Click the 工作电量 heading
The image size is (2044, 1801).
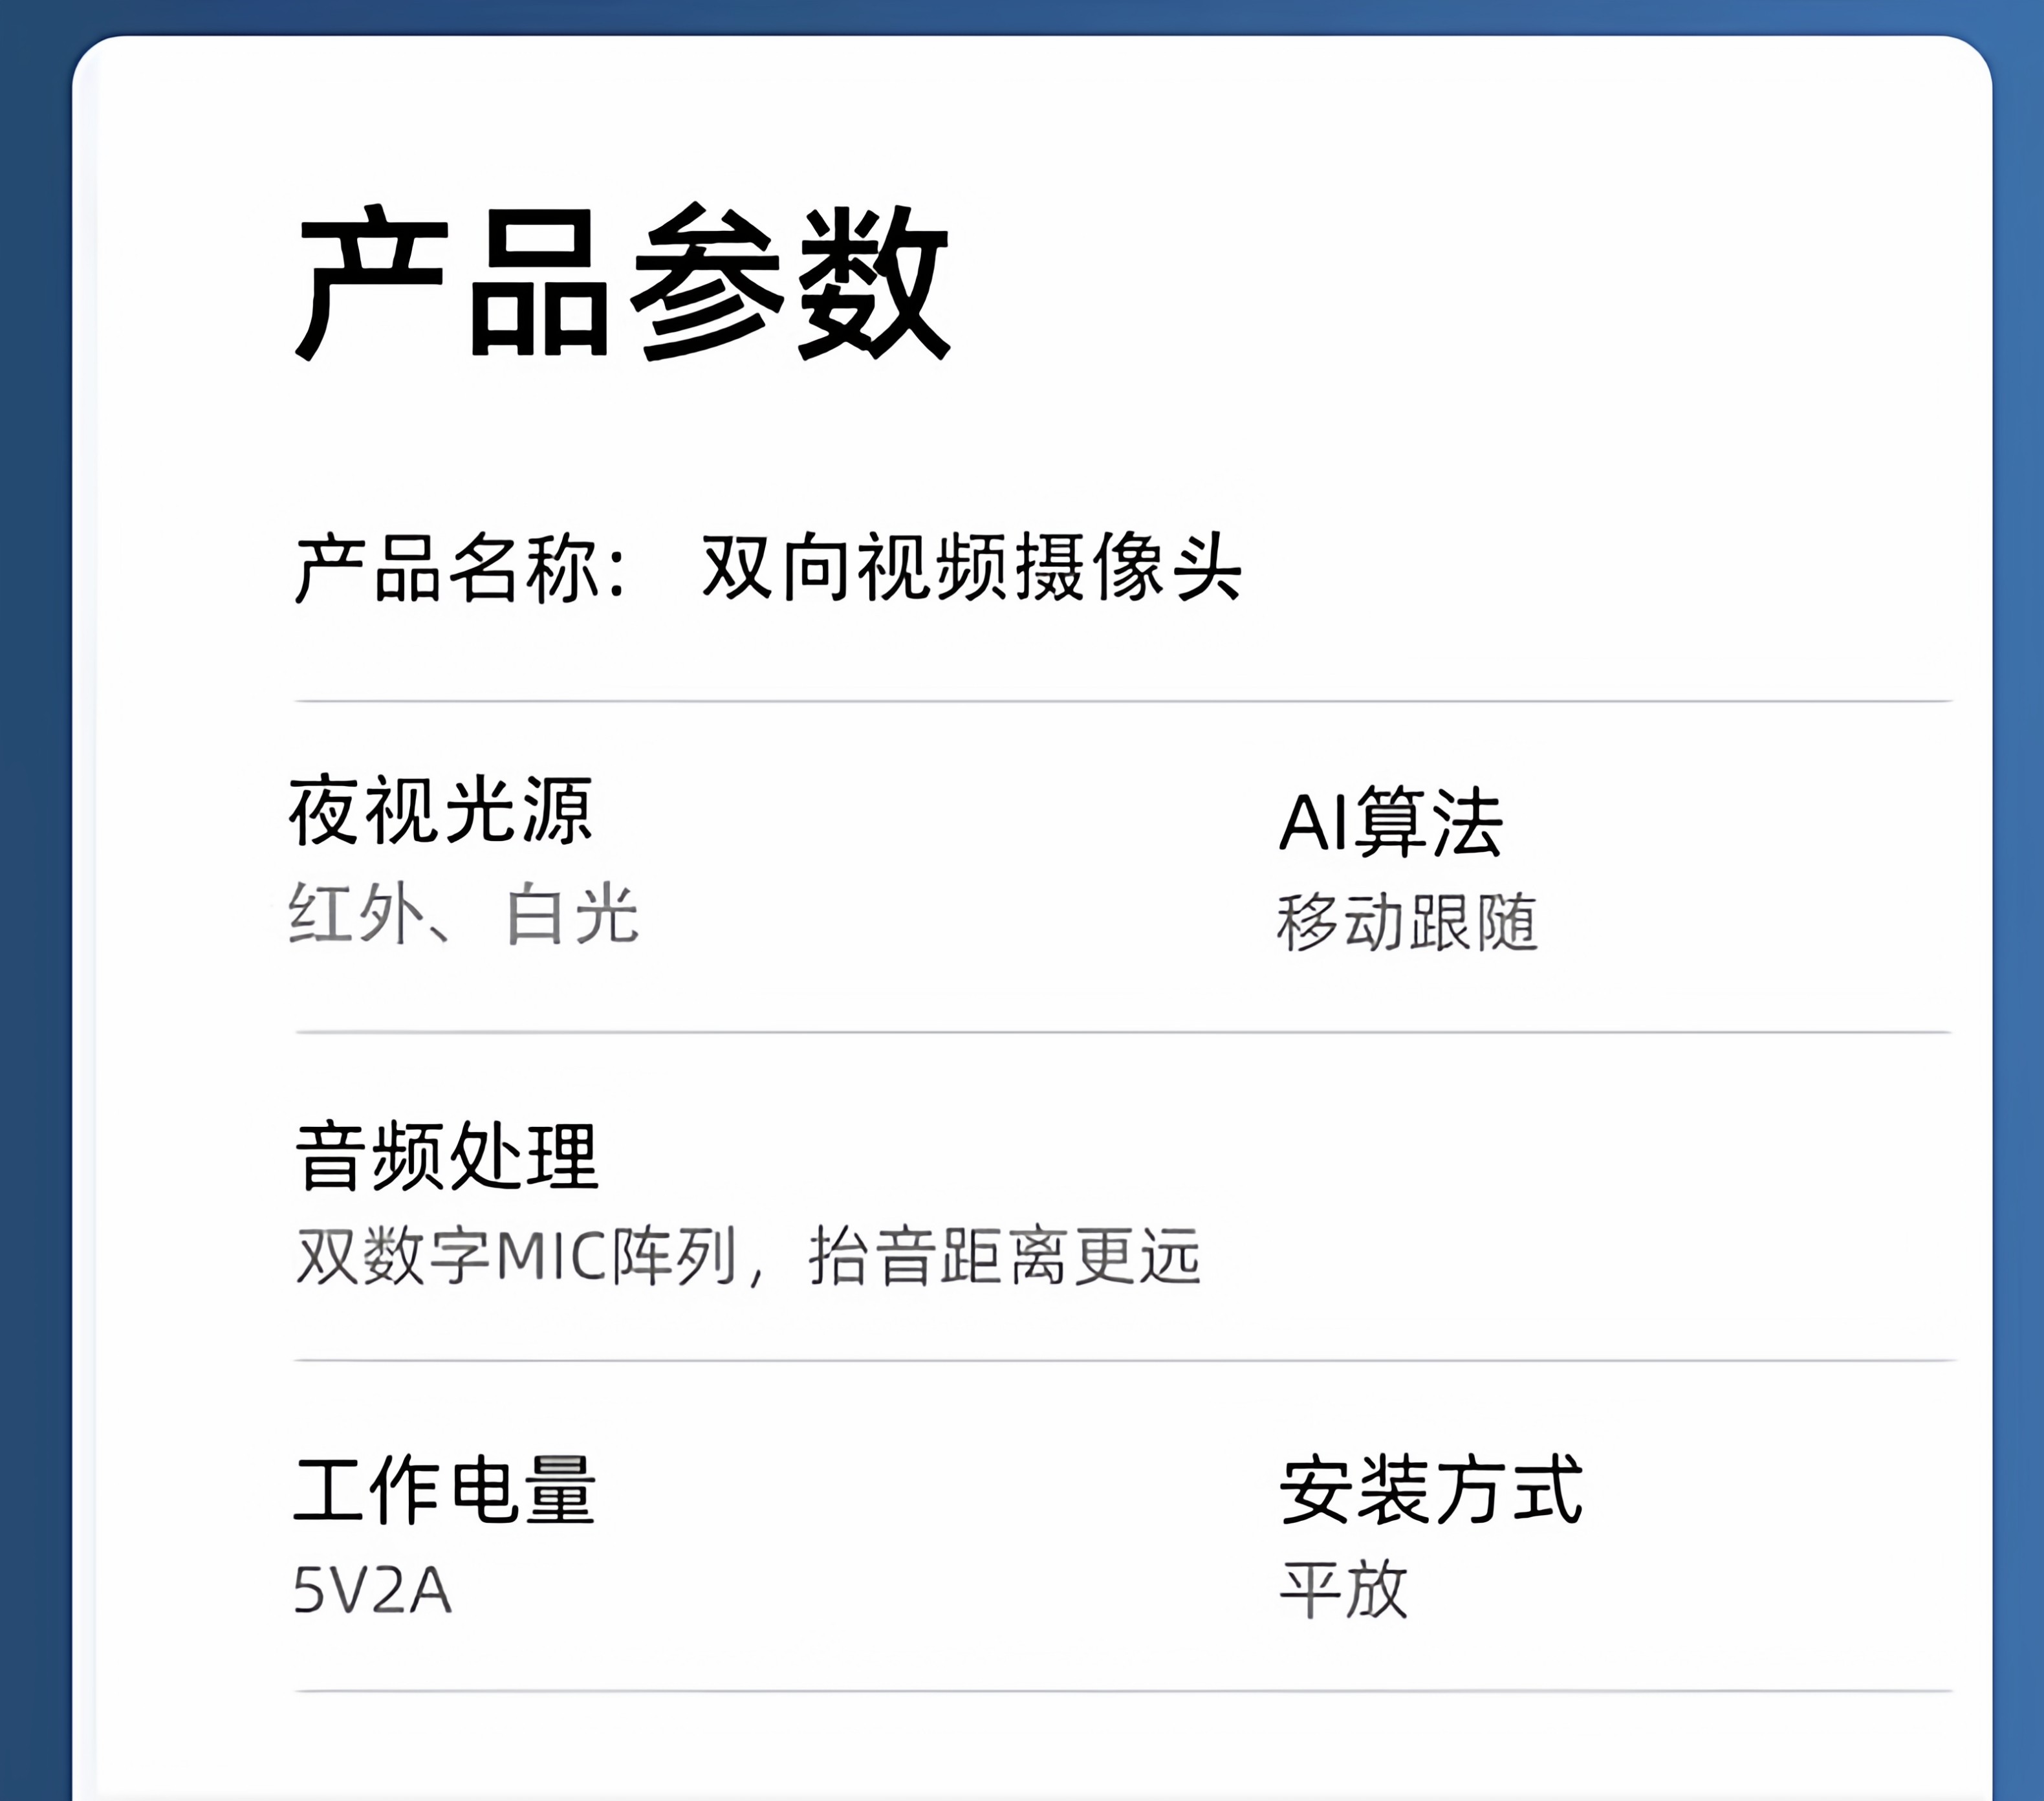[x=445, y=1491]
